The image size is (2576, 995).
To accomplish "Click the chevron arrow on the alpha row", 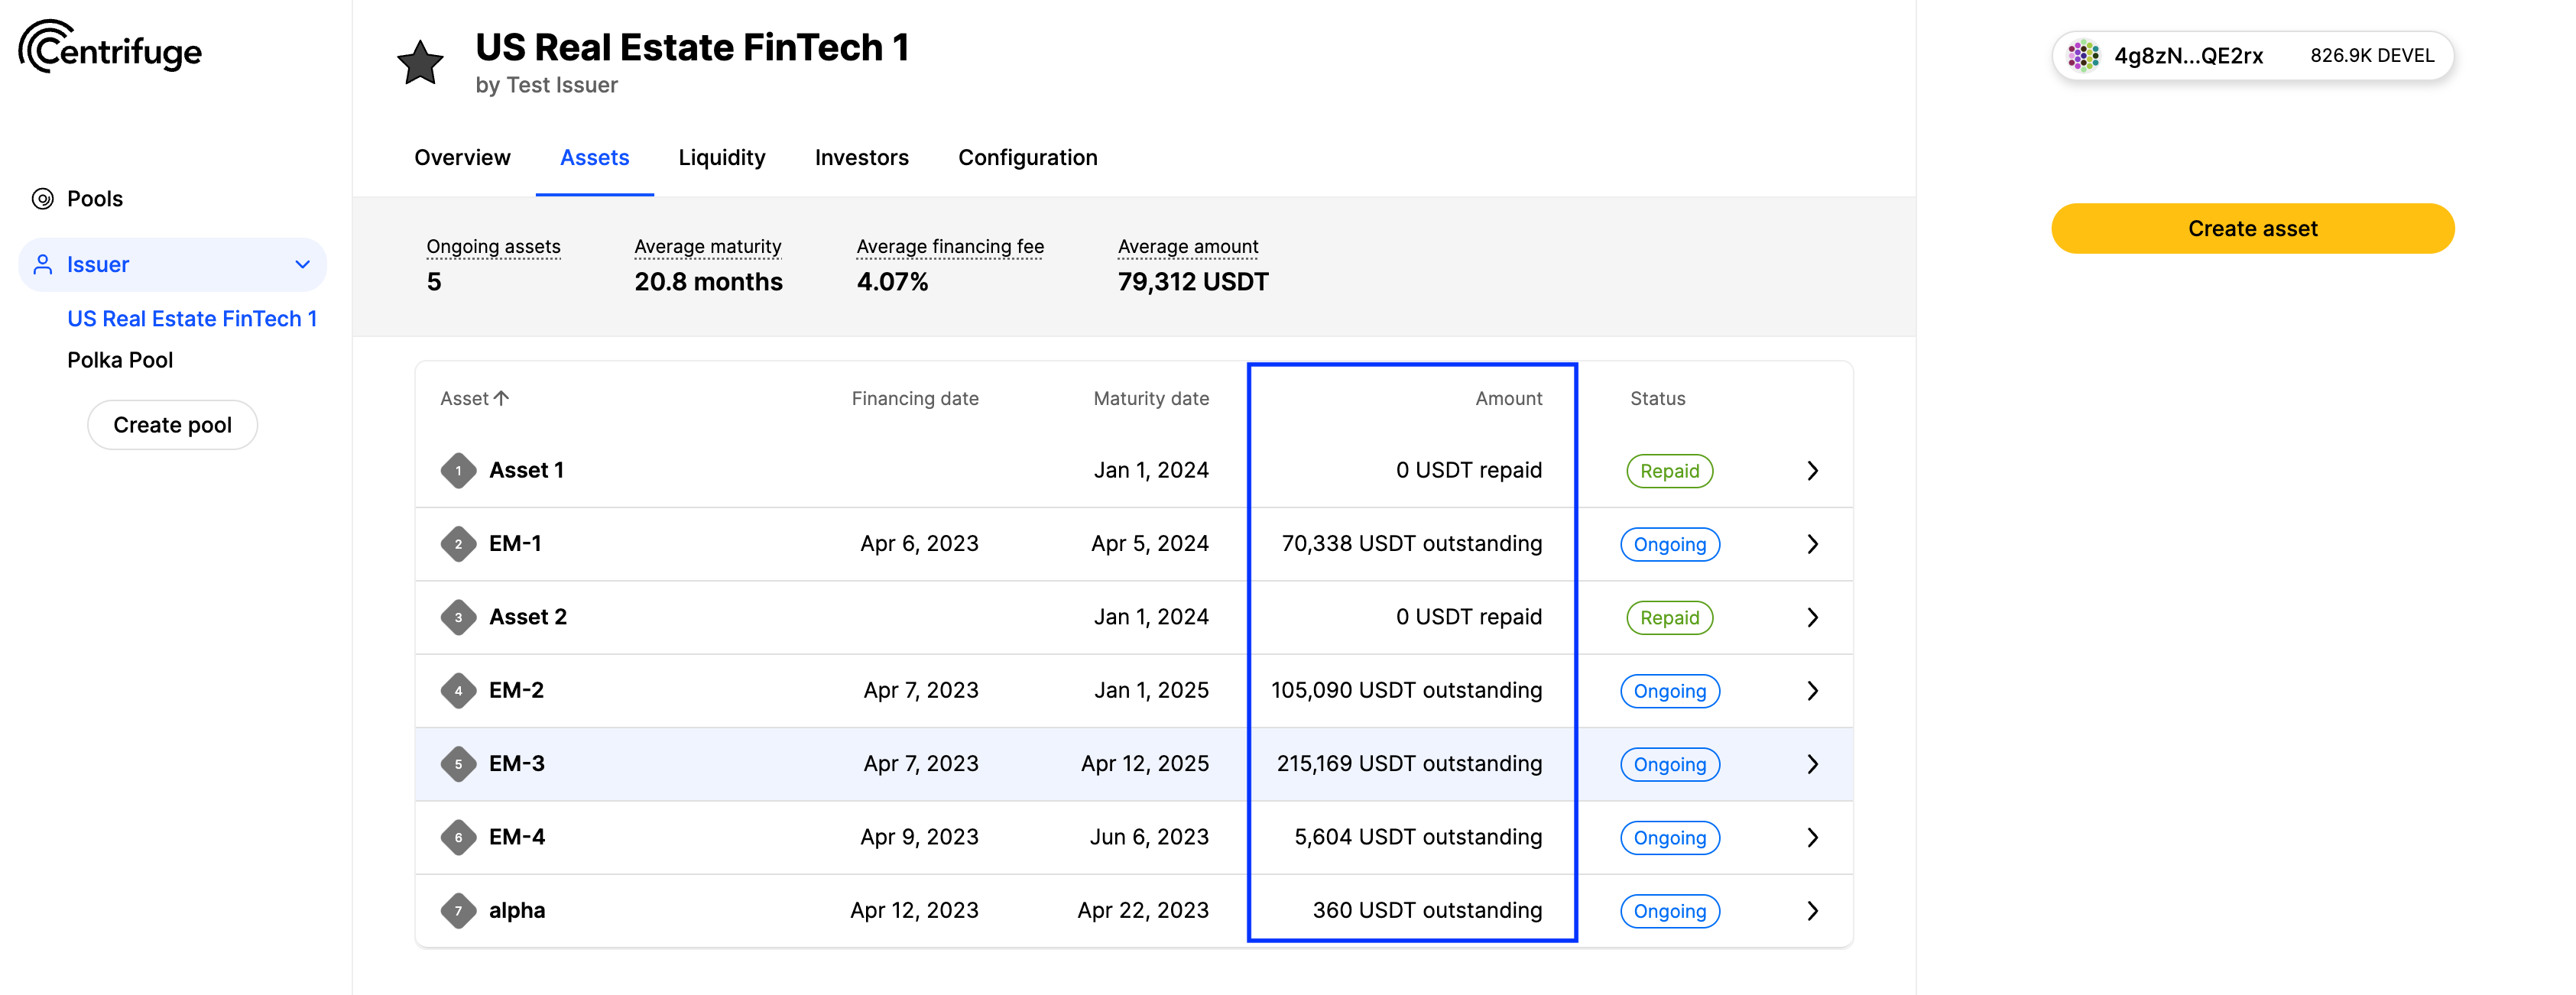I will click(1812, 910).
